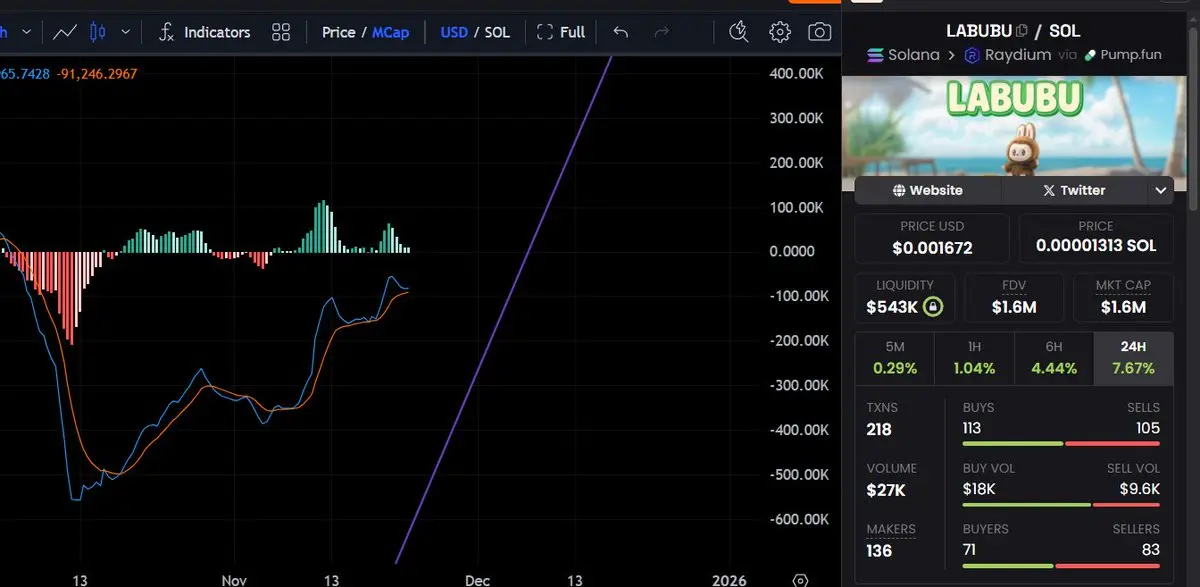Open the chart layout grid icon

click(281, 32)
